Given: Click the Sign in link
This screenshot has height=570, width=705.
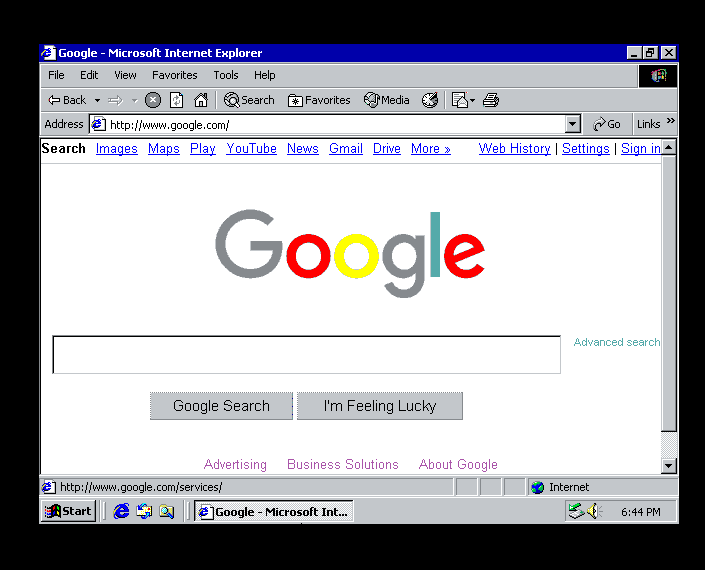Looking at the screenshot, I should click(641, 148).
